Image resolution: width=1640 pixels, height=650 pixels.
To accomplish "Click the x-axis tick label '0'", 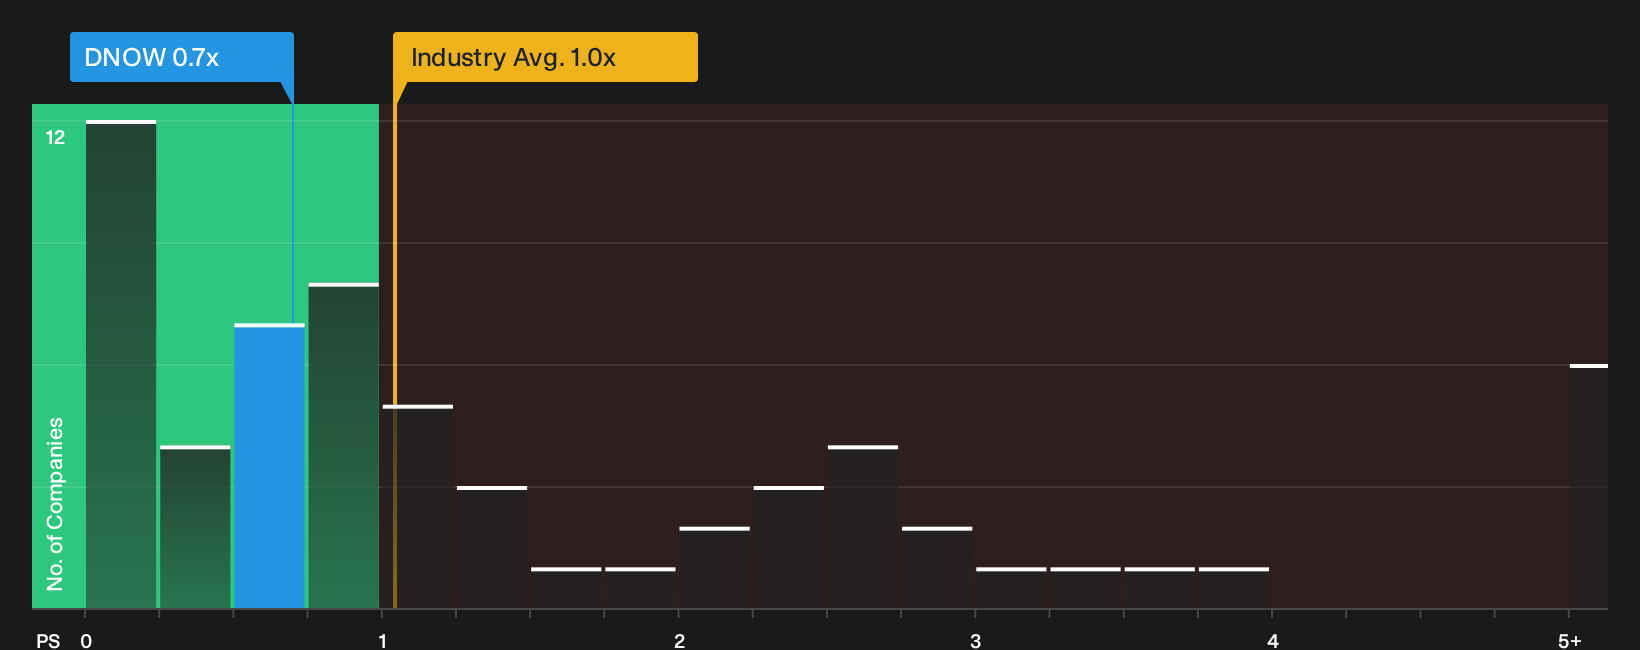I will pos(86,640).
